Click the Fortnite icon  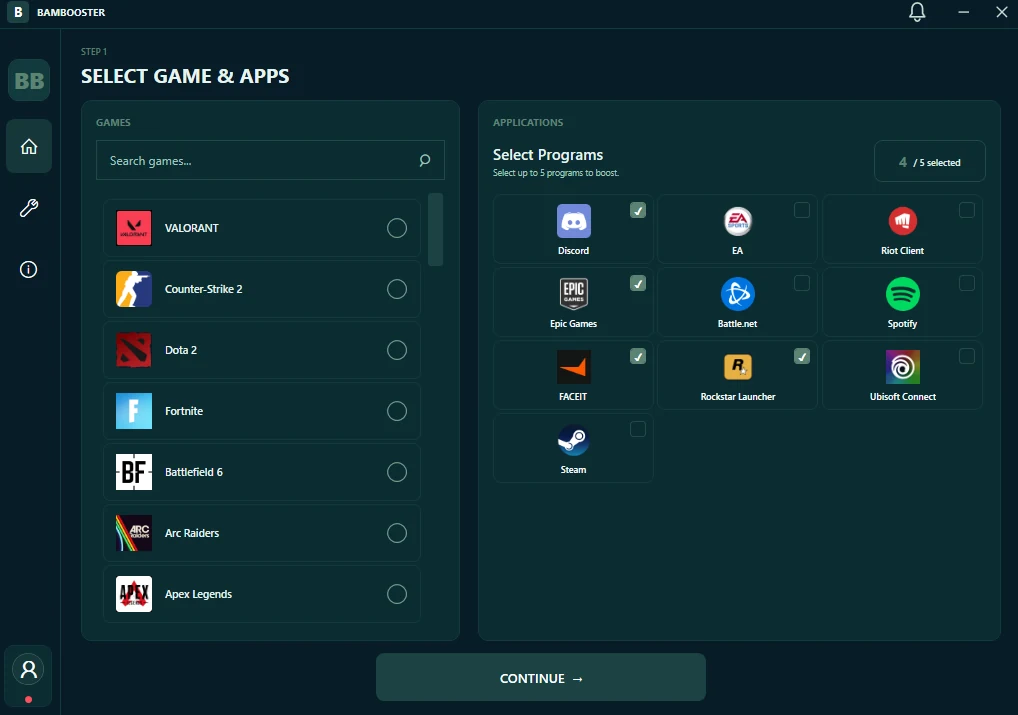tap(134, 411)
